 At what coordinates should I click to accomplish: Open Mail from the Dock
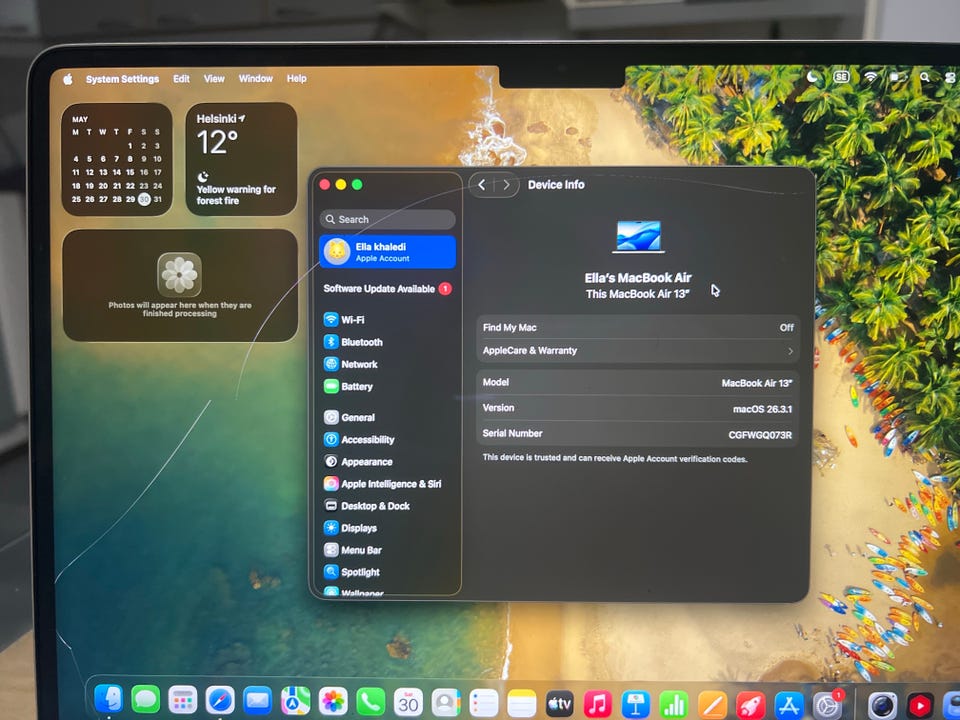click(x=257, y=700)
